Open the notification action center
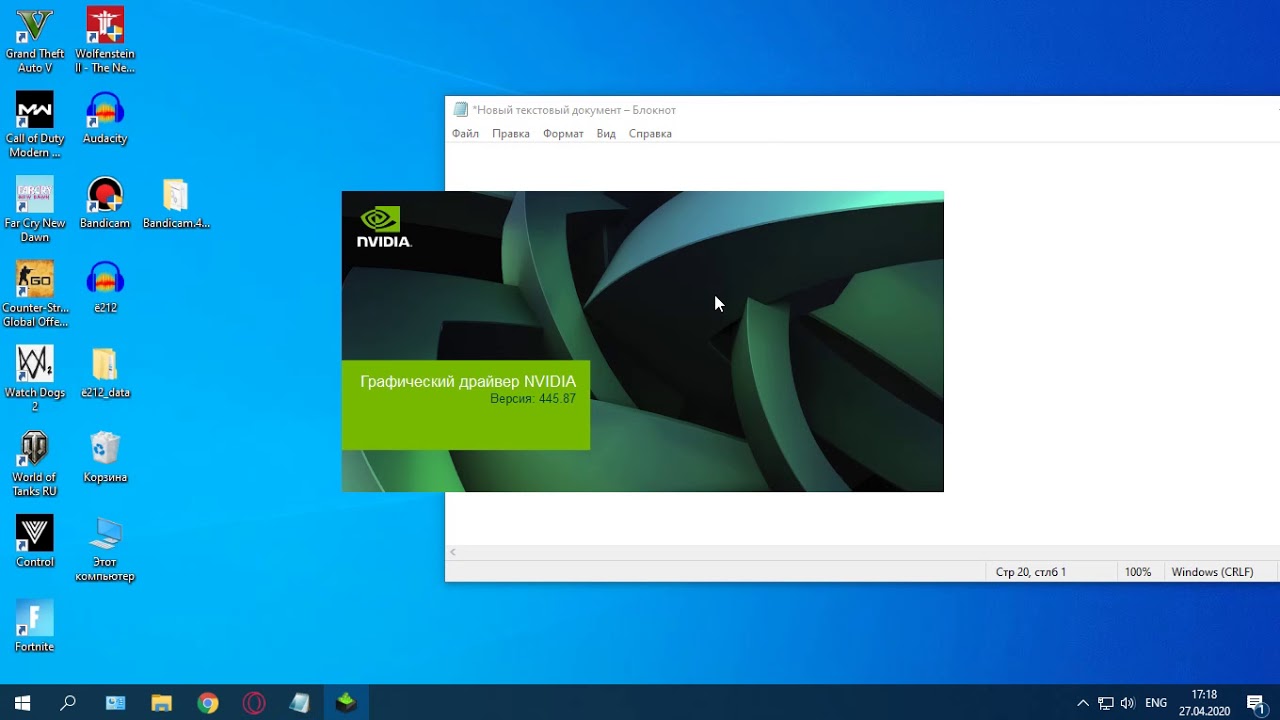1280x720 pixels. pos(1256,703)
